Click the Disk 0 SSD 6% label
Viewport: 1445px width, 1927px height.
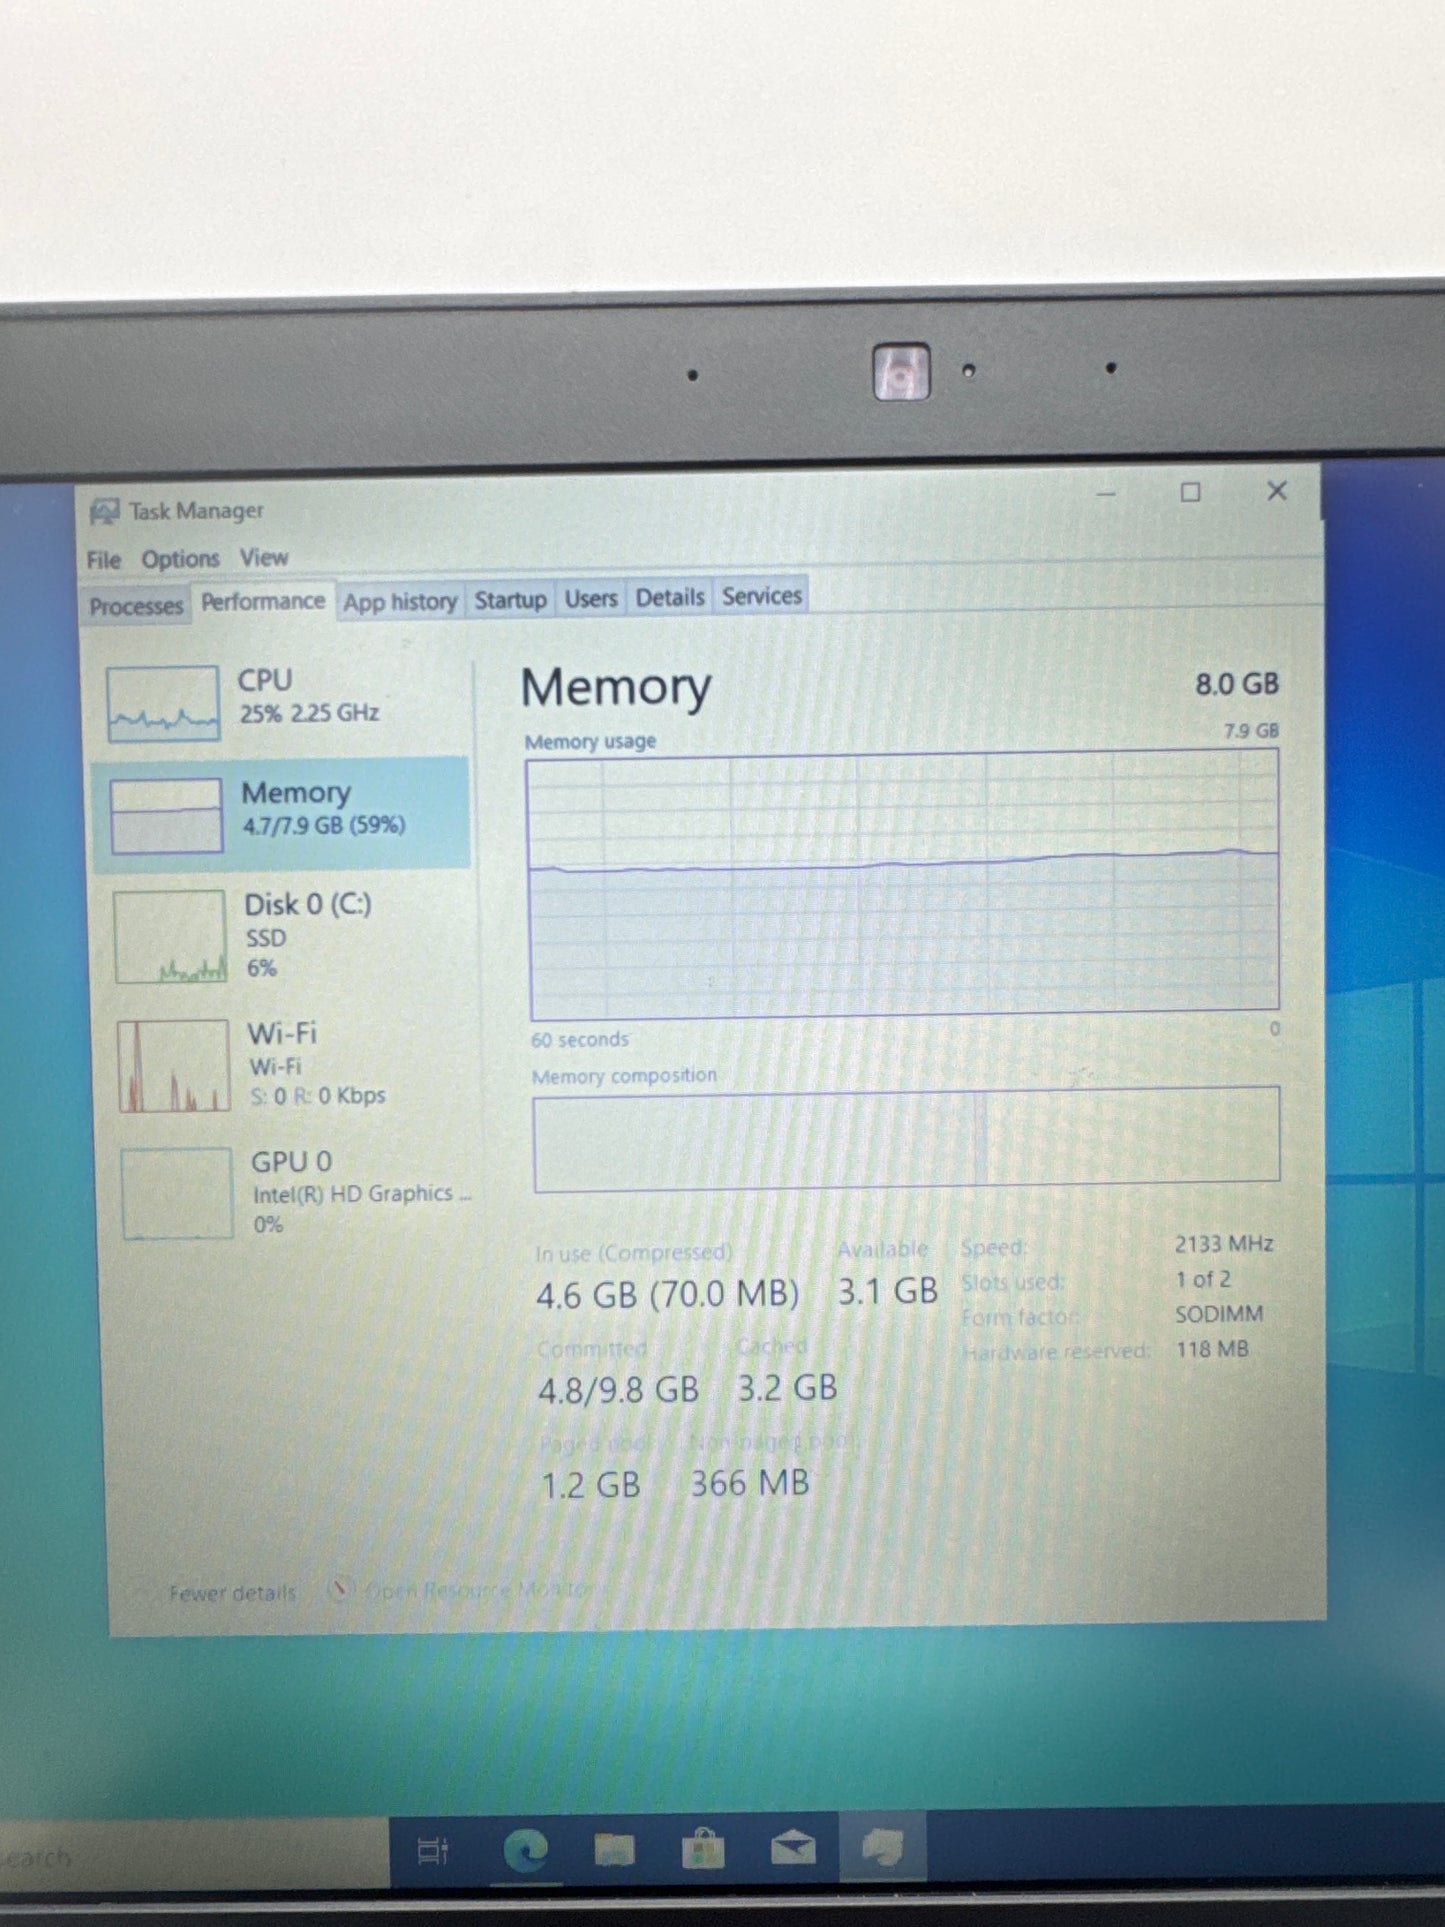(307, 935)
